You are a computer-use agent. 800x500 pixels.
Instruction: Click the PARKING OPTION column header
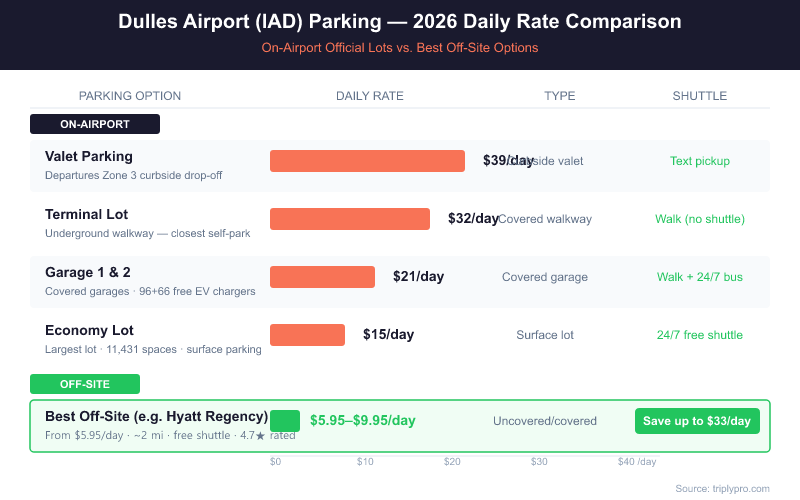coord(130,96)
